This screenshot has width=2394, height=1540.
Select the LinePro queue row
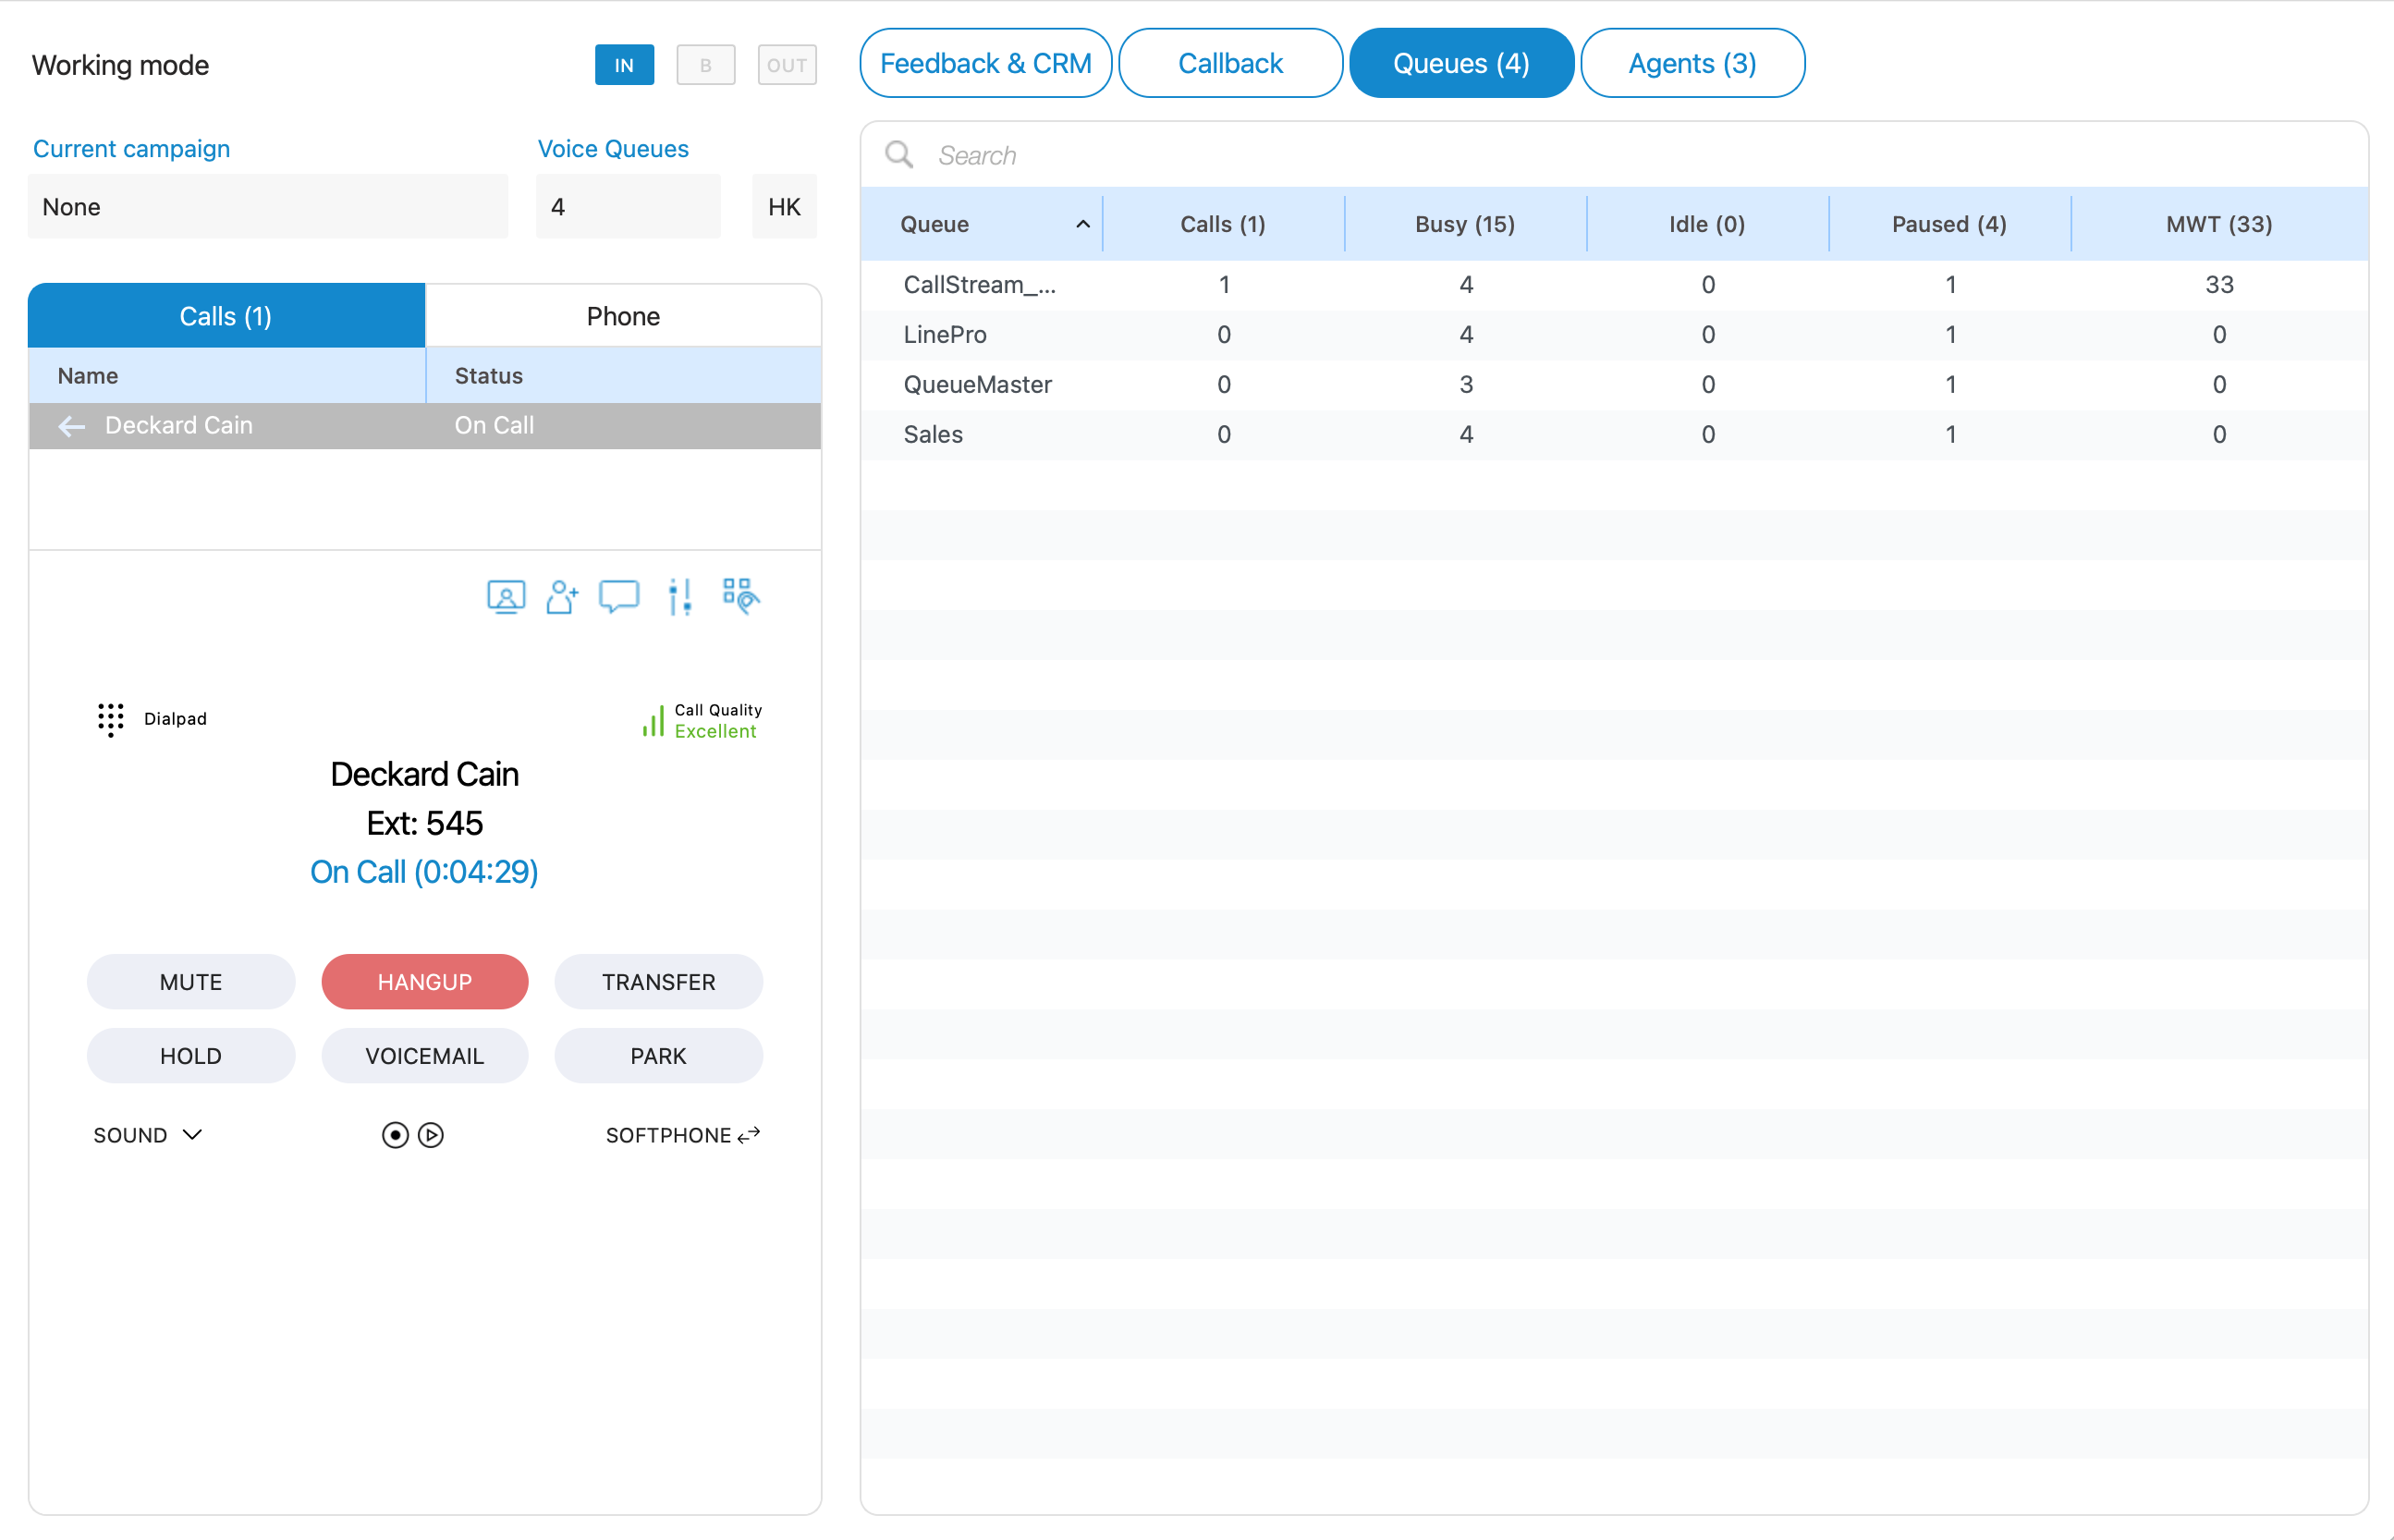coord(1614,335)
